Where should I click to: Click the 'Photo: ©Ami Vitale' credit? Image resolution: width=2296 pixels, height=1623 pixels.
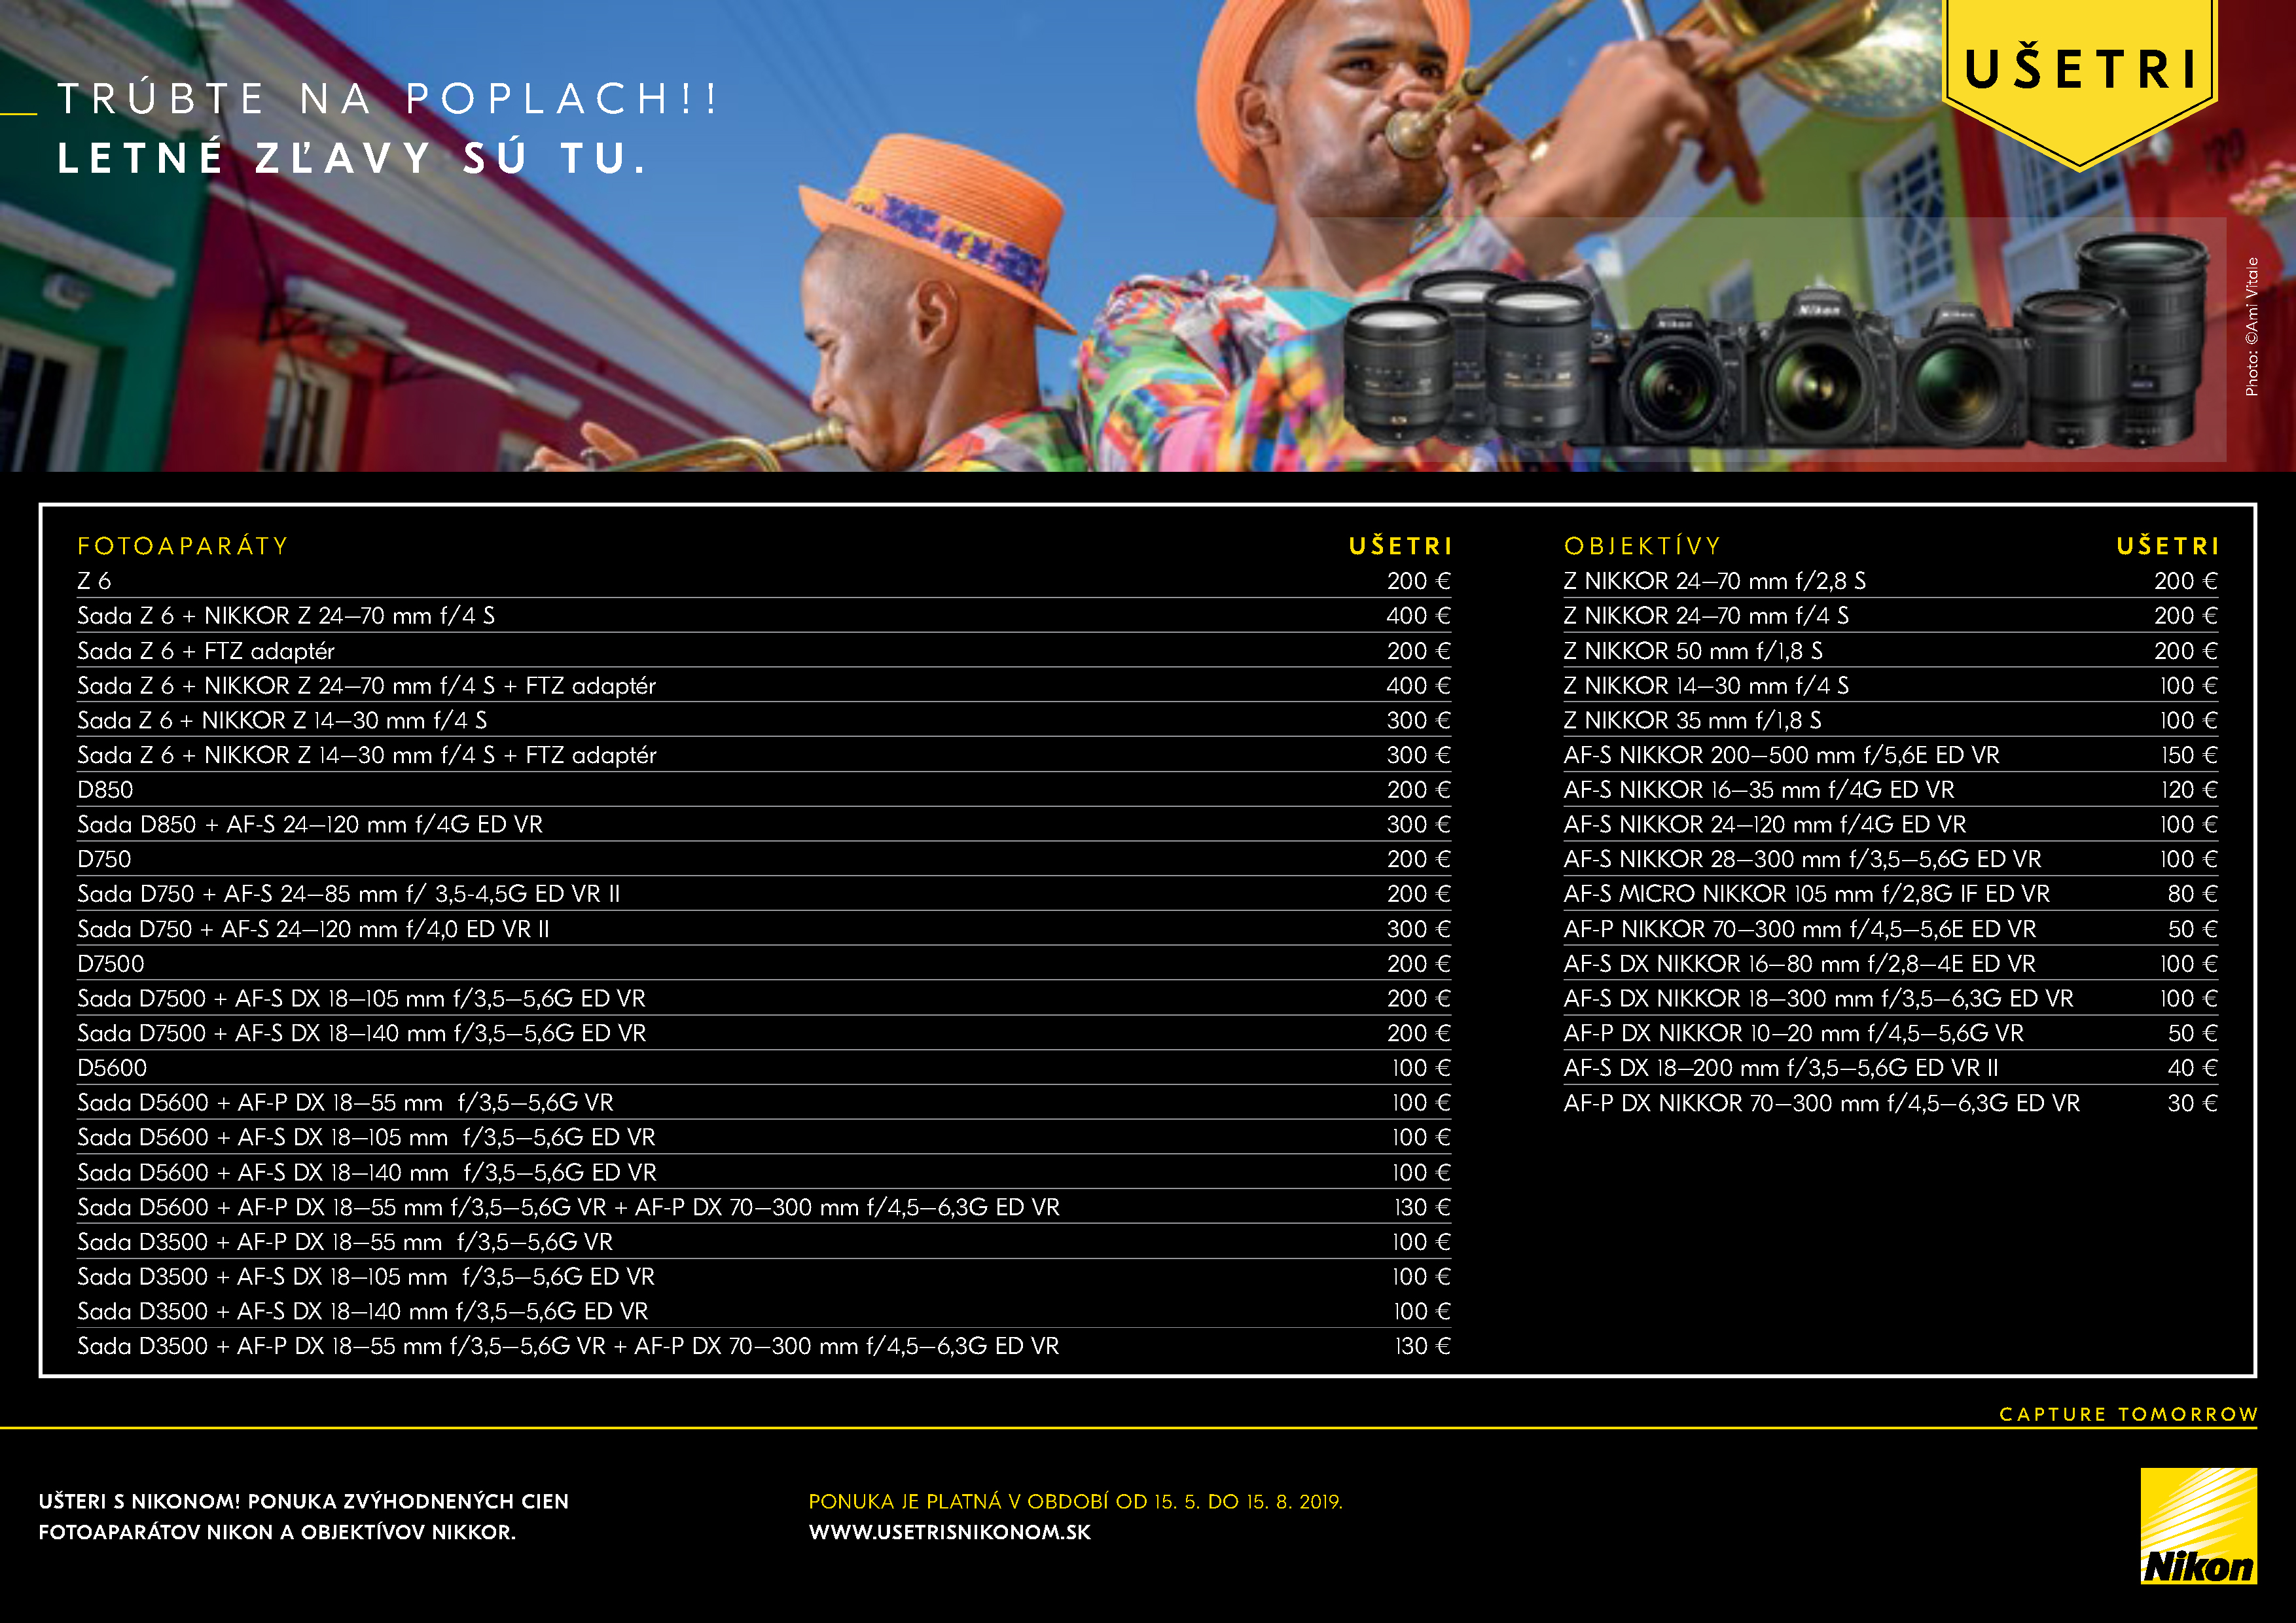click(2251, 327)
